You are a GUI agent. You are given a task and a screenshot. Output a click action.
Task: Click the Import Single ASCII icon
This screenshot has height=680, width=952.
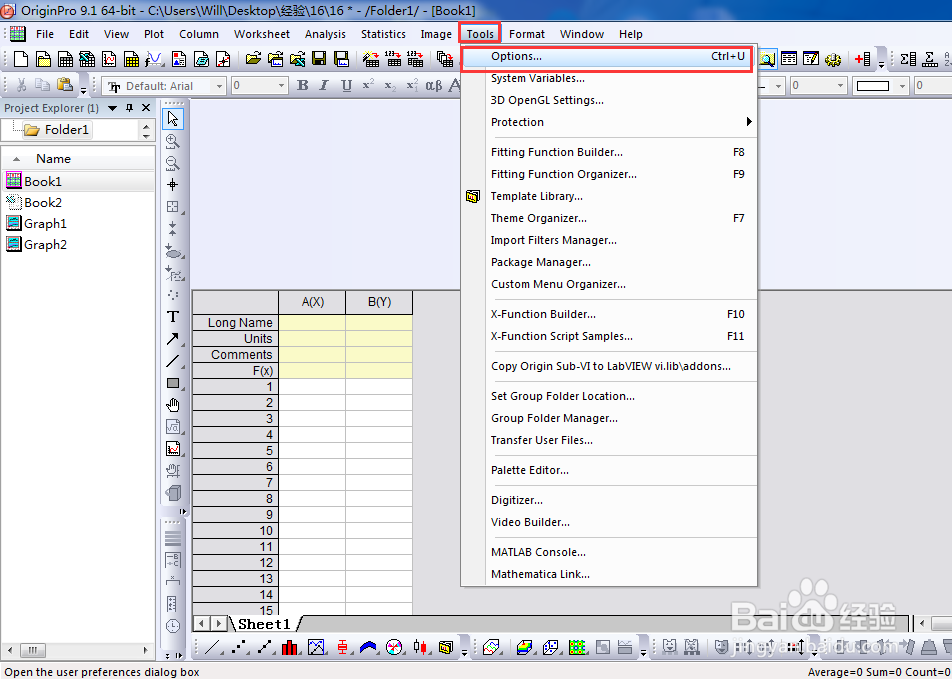393,59
